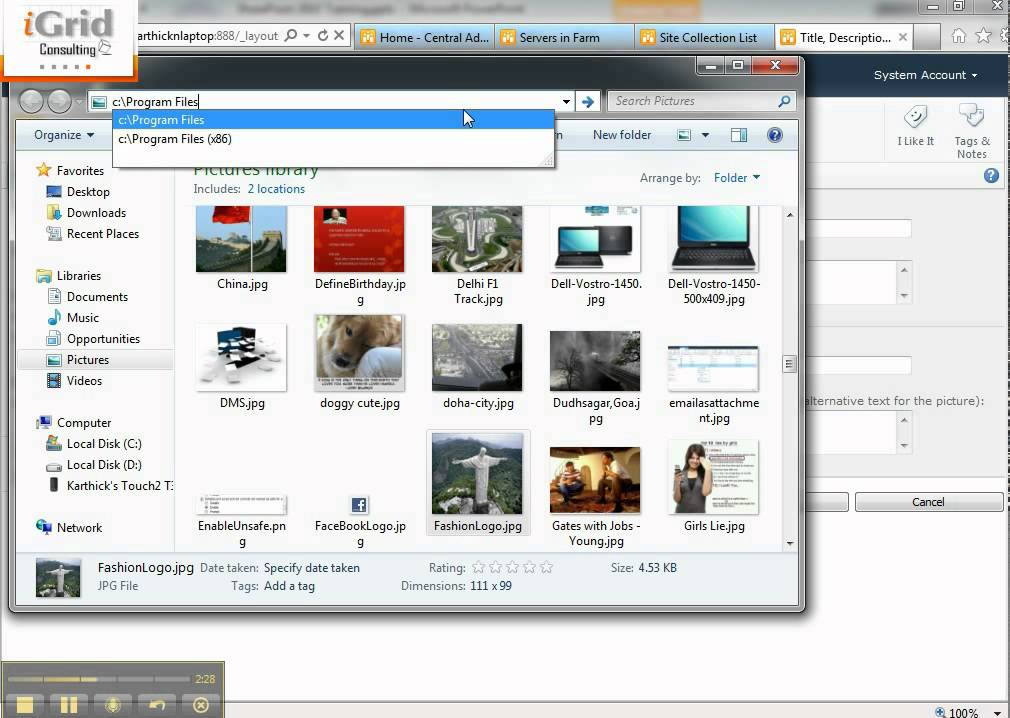Select the c:\Program Files (x86) suggestion
The image size is (1010, 718).
pos(333,139)
